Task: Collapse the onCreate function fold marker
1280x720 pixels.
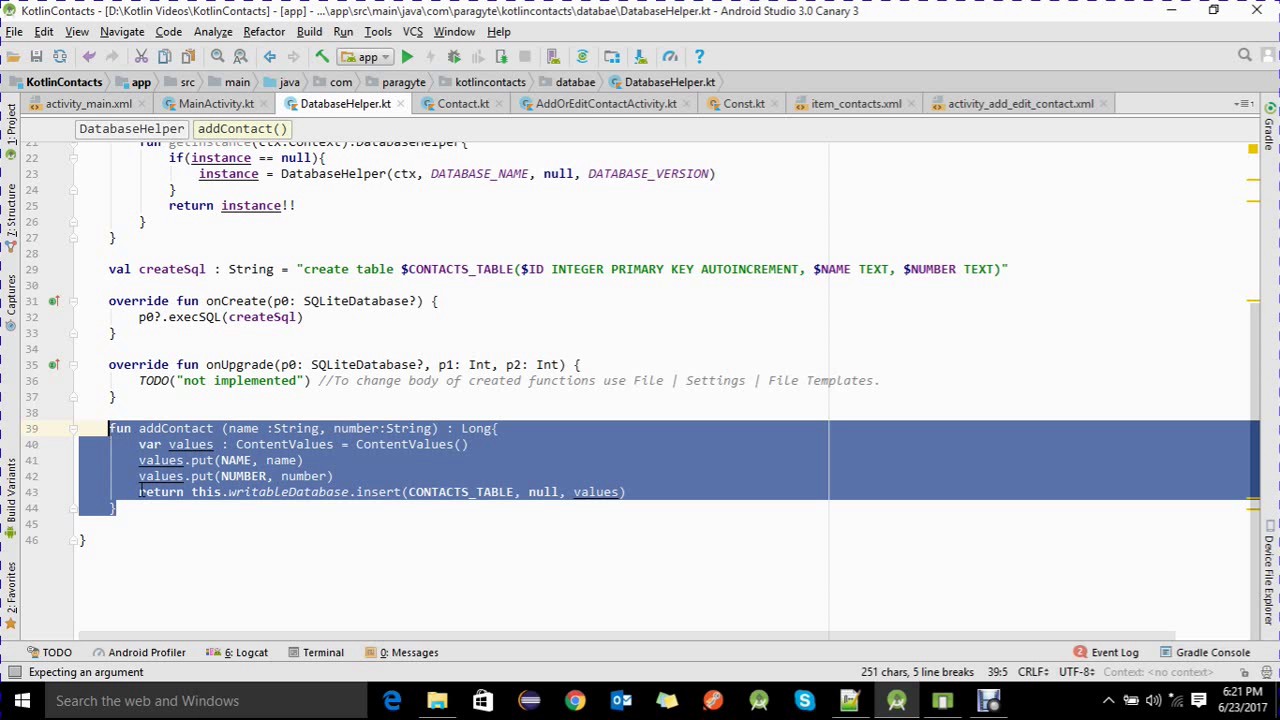Action: pyautogui.click(x=73, y=301)
